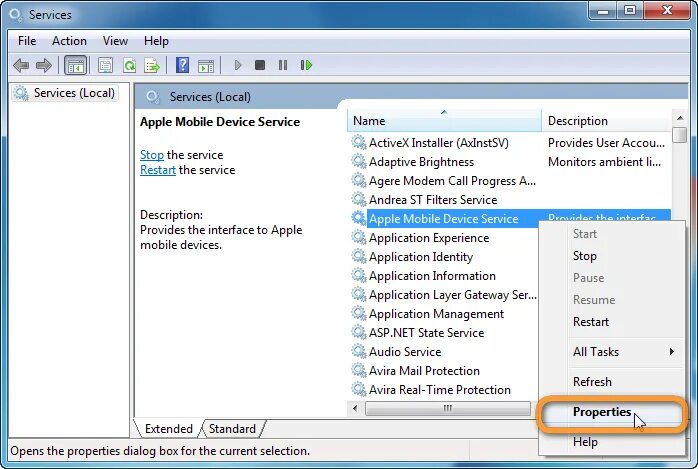This screenshot has width=698, height=469.
Task: Select Services (Local) in the tree
Action: [x=65, y=93]
